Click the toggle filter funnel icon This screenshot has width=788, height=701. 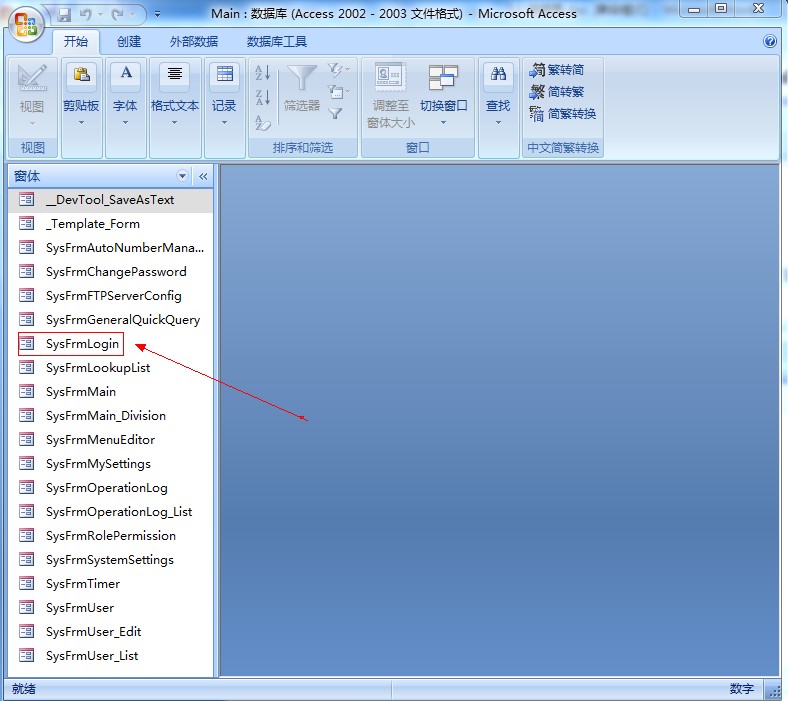coord(335,114)
